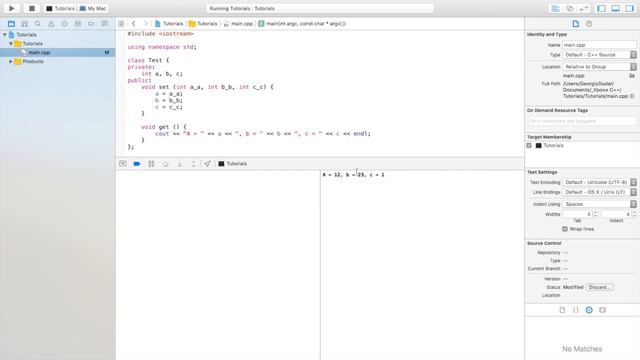Open the Report navigator
Viewport: 640px width, 360px height.
104,24
